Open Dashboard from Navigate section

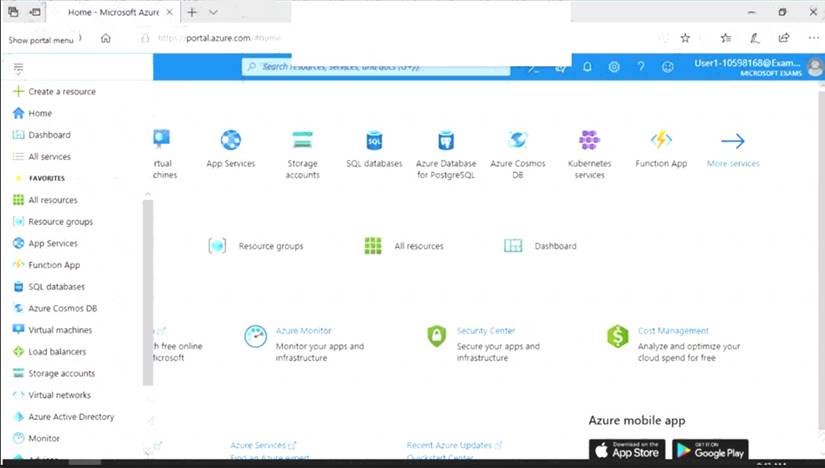click(x=540, y=246)
